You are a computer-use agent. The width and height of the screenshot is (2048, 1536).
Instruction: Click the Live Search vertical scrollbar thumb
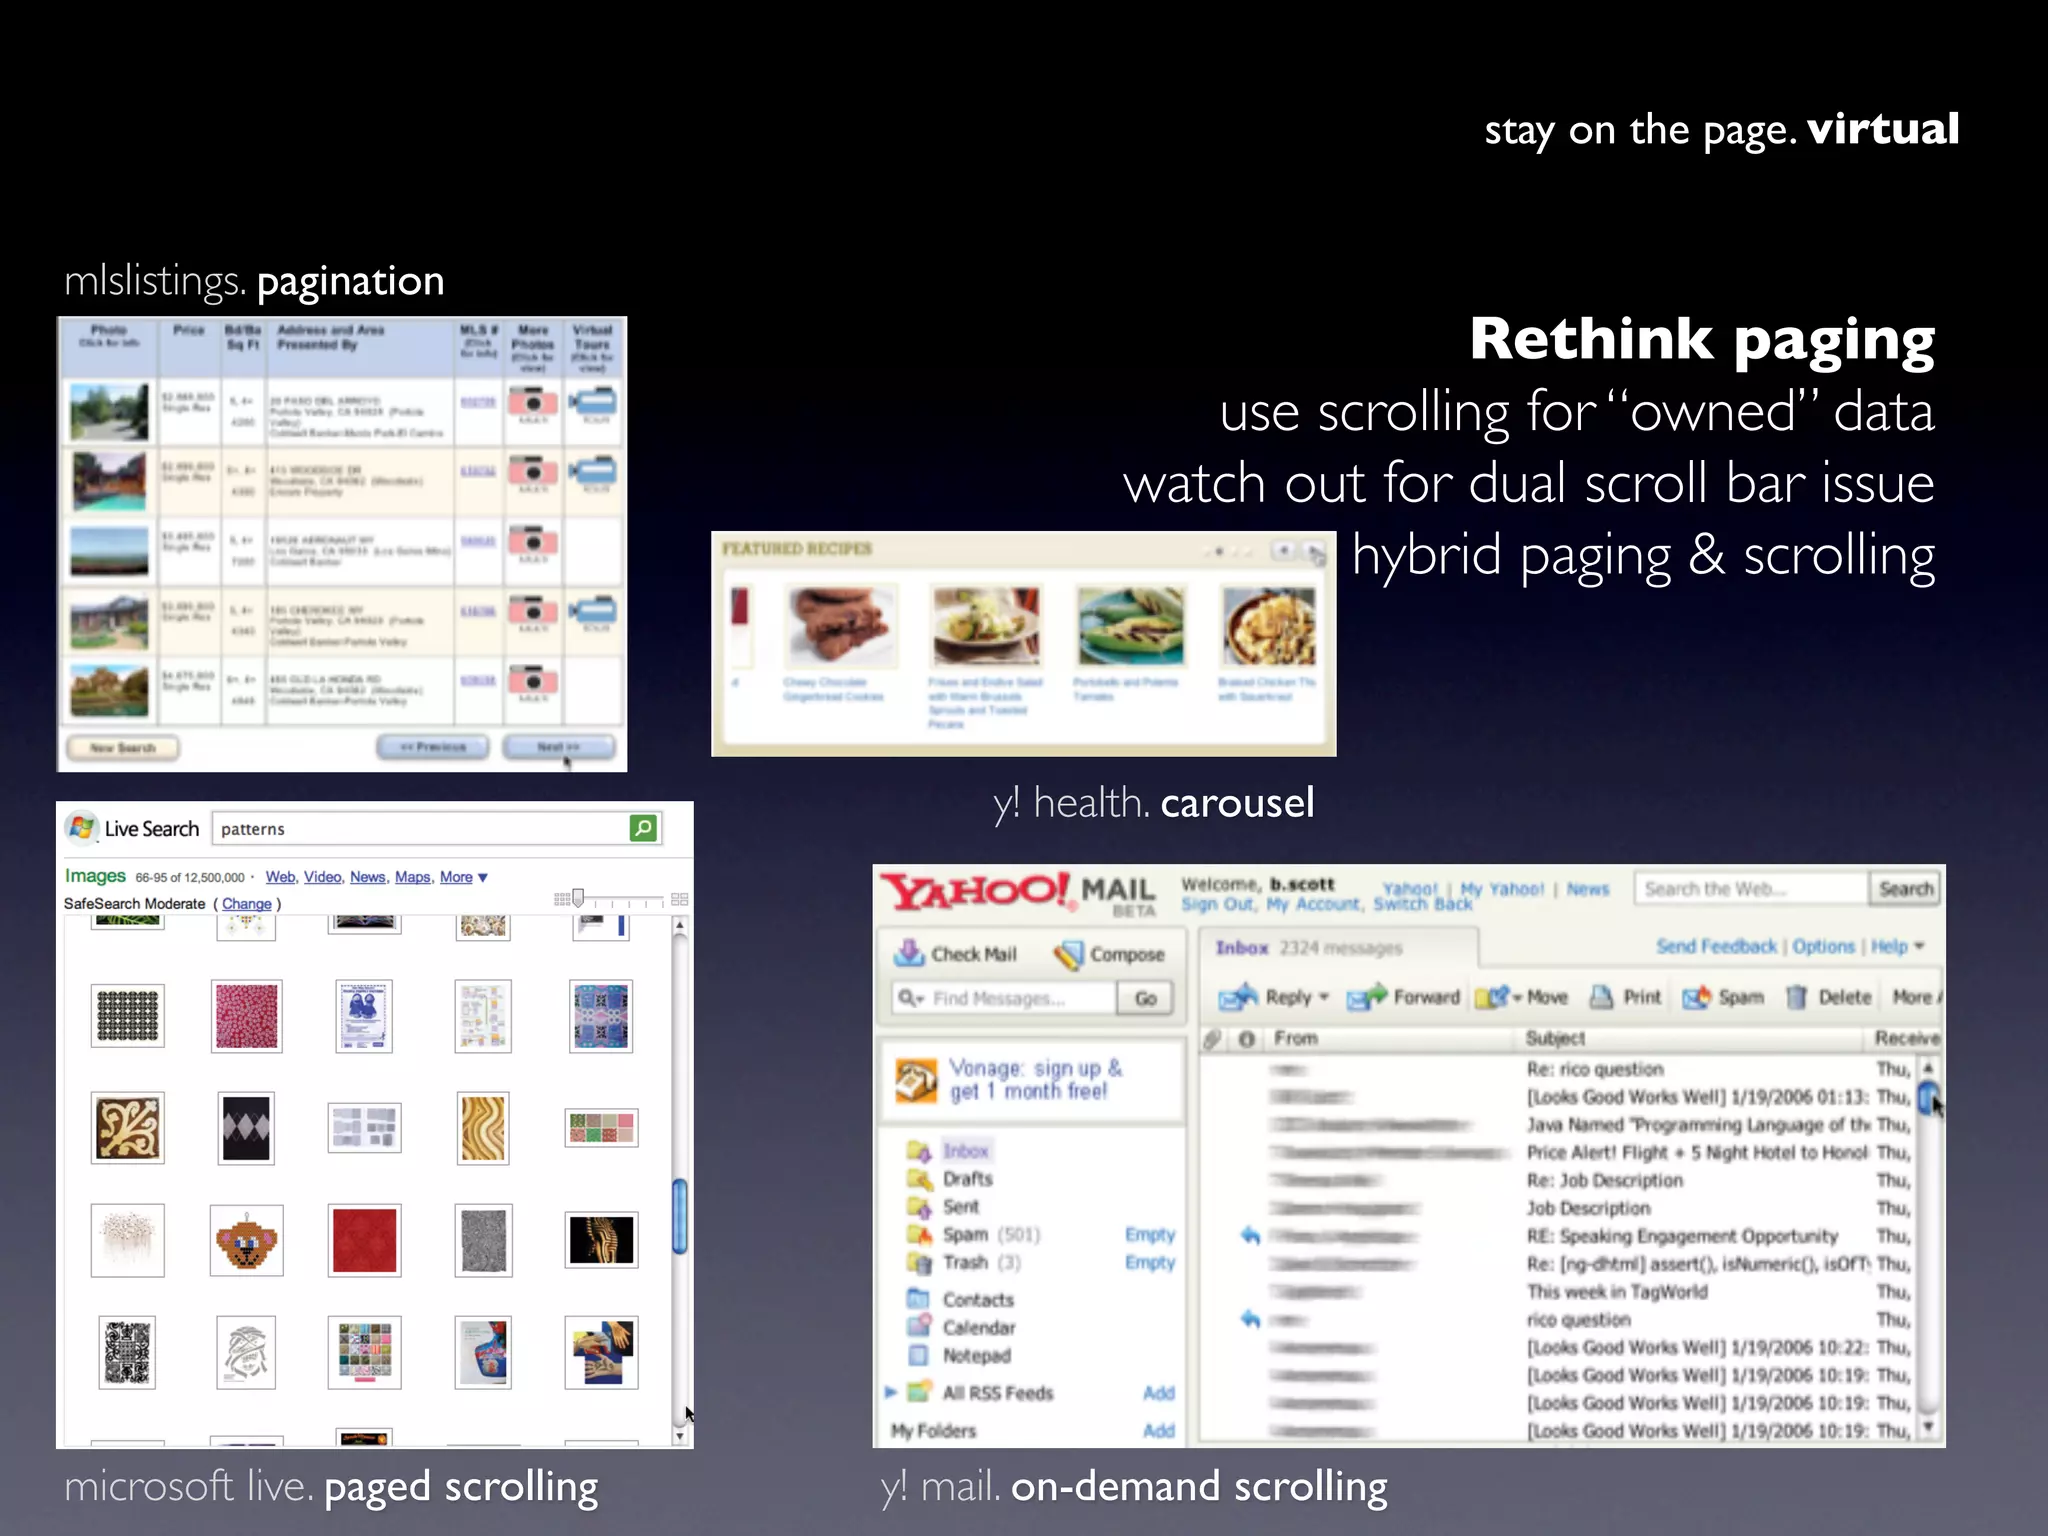[680, 1217]
